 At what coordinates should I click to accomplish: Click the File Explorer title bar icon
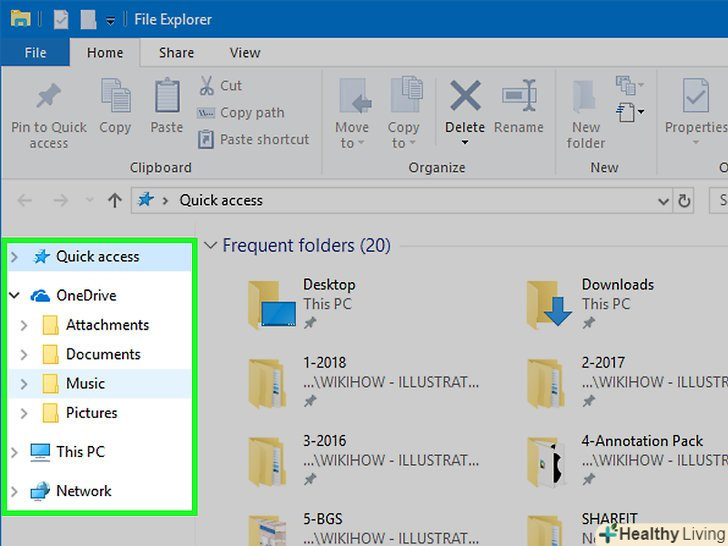pyautogui.click(x=20, y=19)
